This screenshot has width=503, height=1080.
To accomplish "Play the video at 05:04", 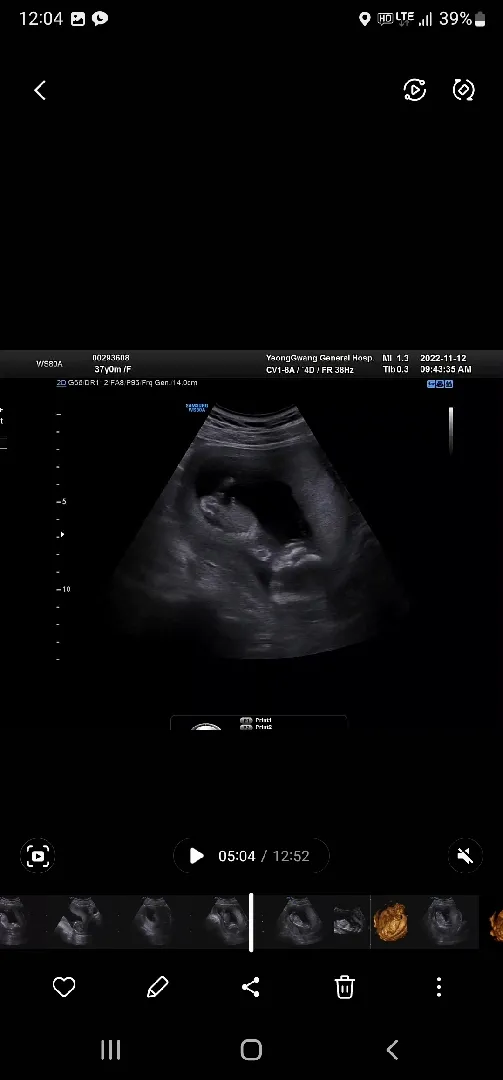I will (x=196, y=856).
